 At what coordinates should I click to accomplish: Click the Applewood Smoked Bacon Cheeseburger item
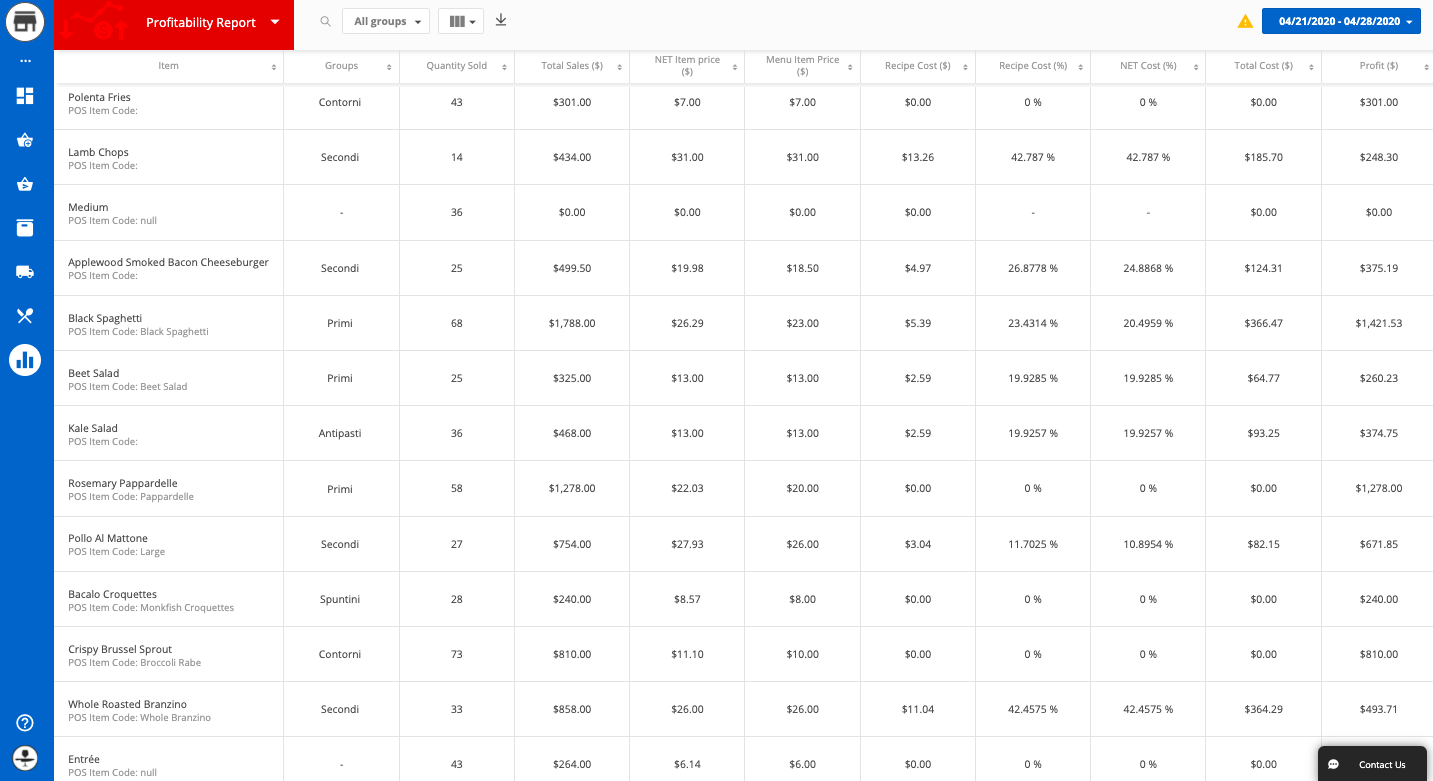(x=168, y=262)
